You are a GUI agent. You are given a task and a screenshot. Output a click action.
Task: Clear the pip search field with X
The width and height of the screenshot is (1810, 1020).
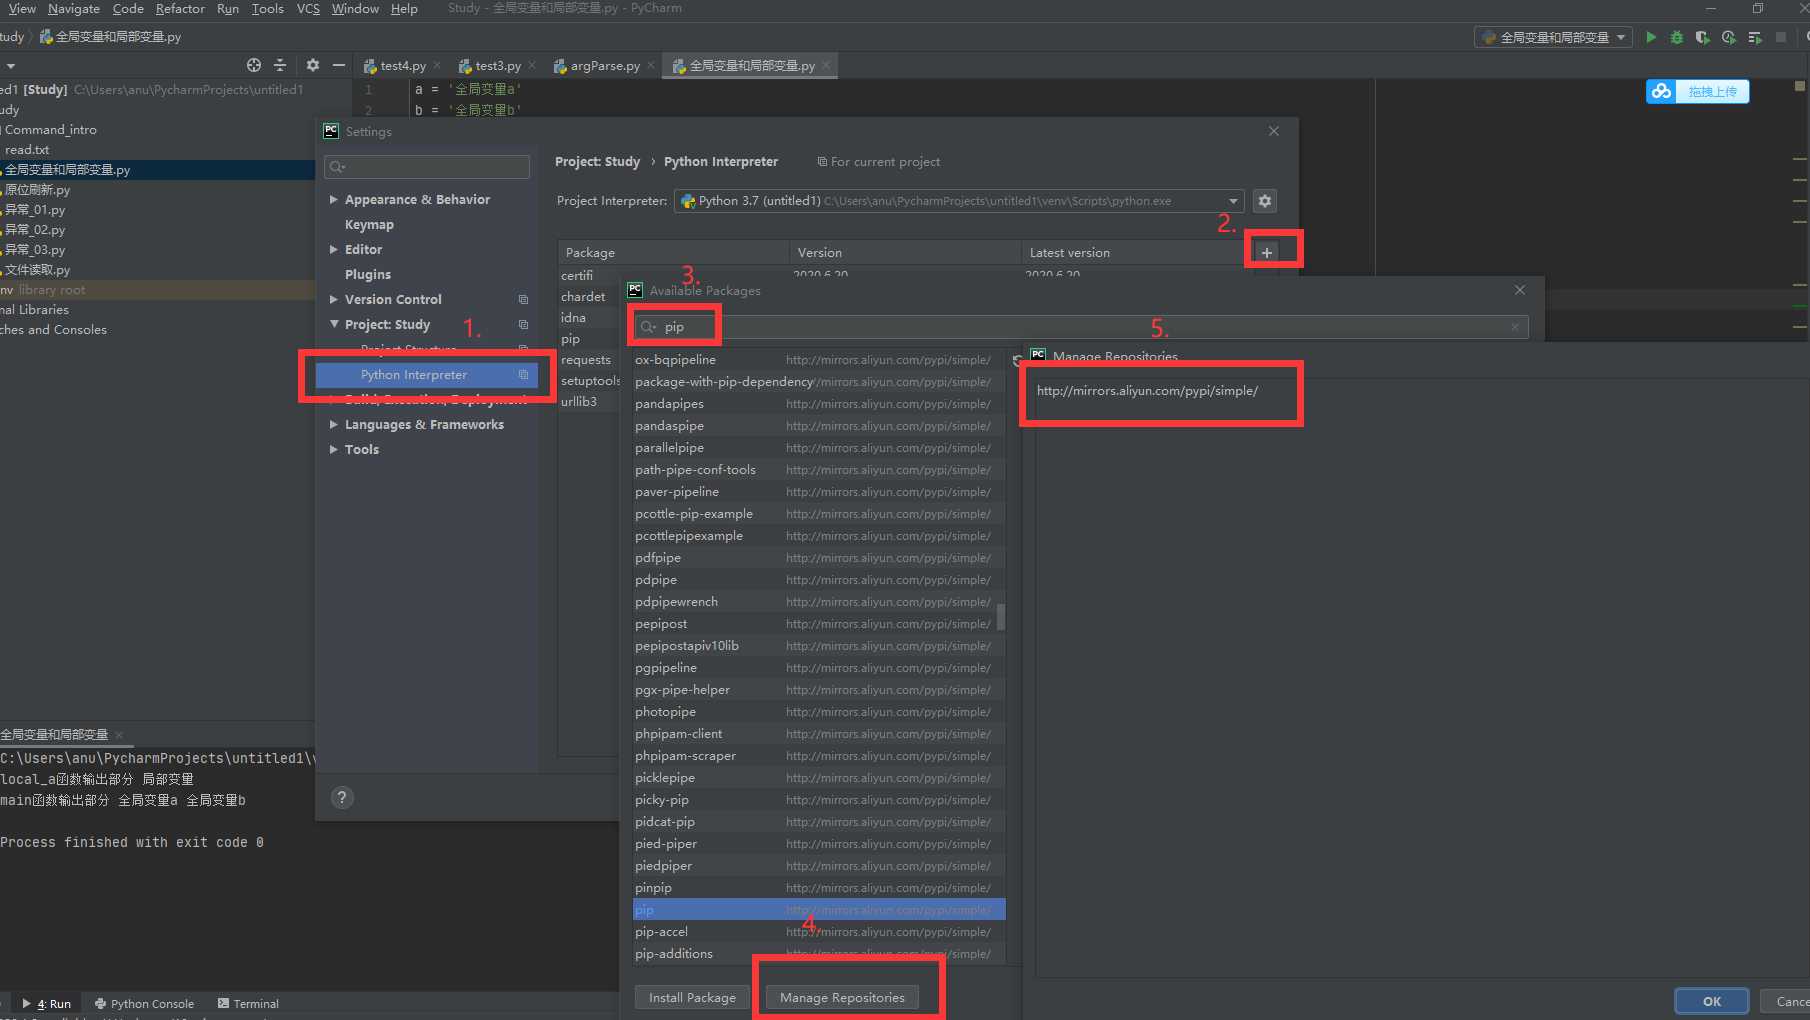tap(1515, 327)
